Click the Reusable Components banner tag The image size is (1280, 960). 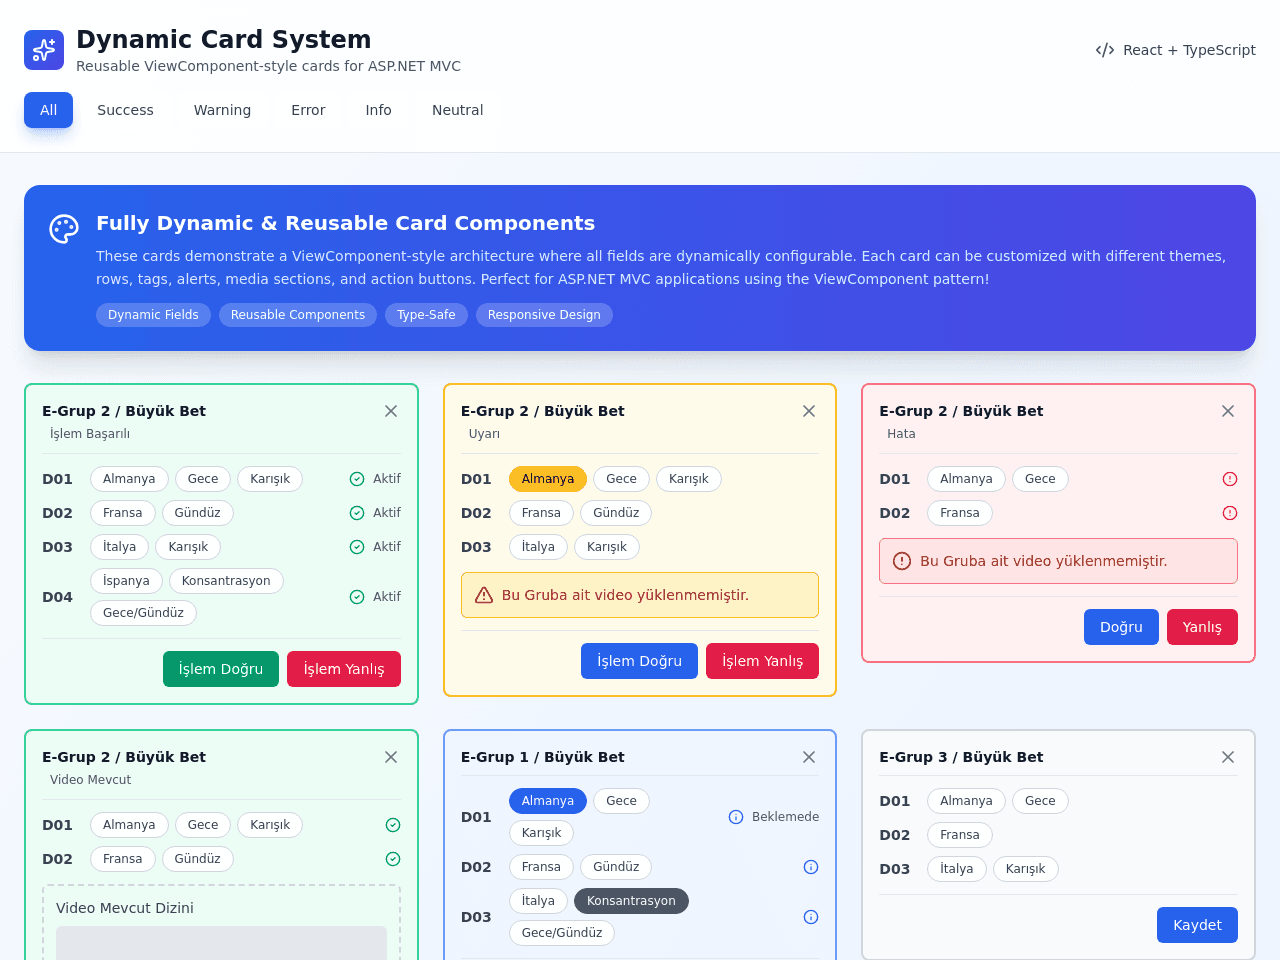[298, 315]
